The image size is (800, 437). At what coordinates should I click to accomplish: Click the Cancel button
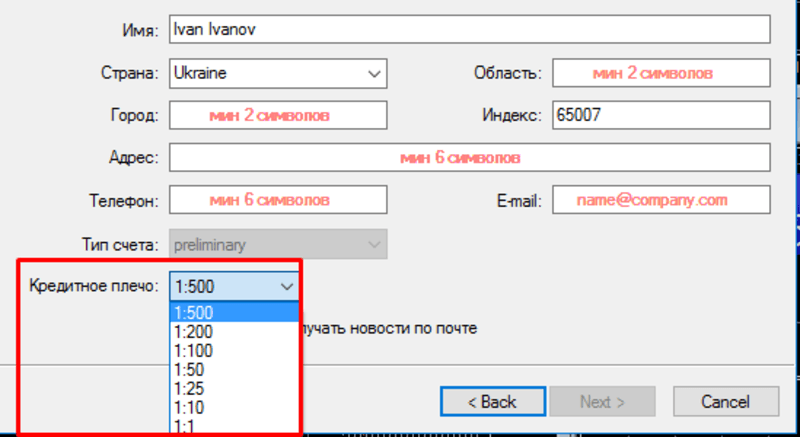coord(726,402)
